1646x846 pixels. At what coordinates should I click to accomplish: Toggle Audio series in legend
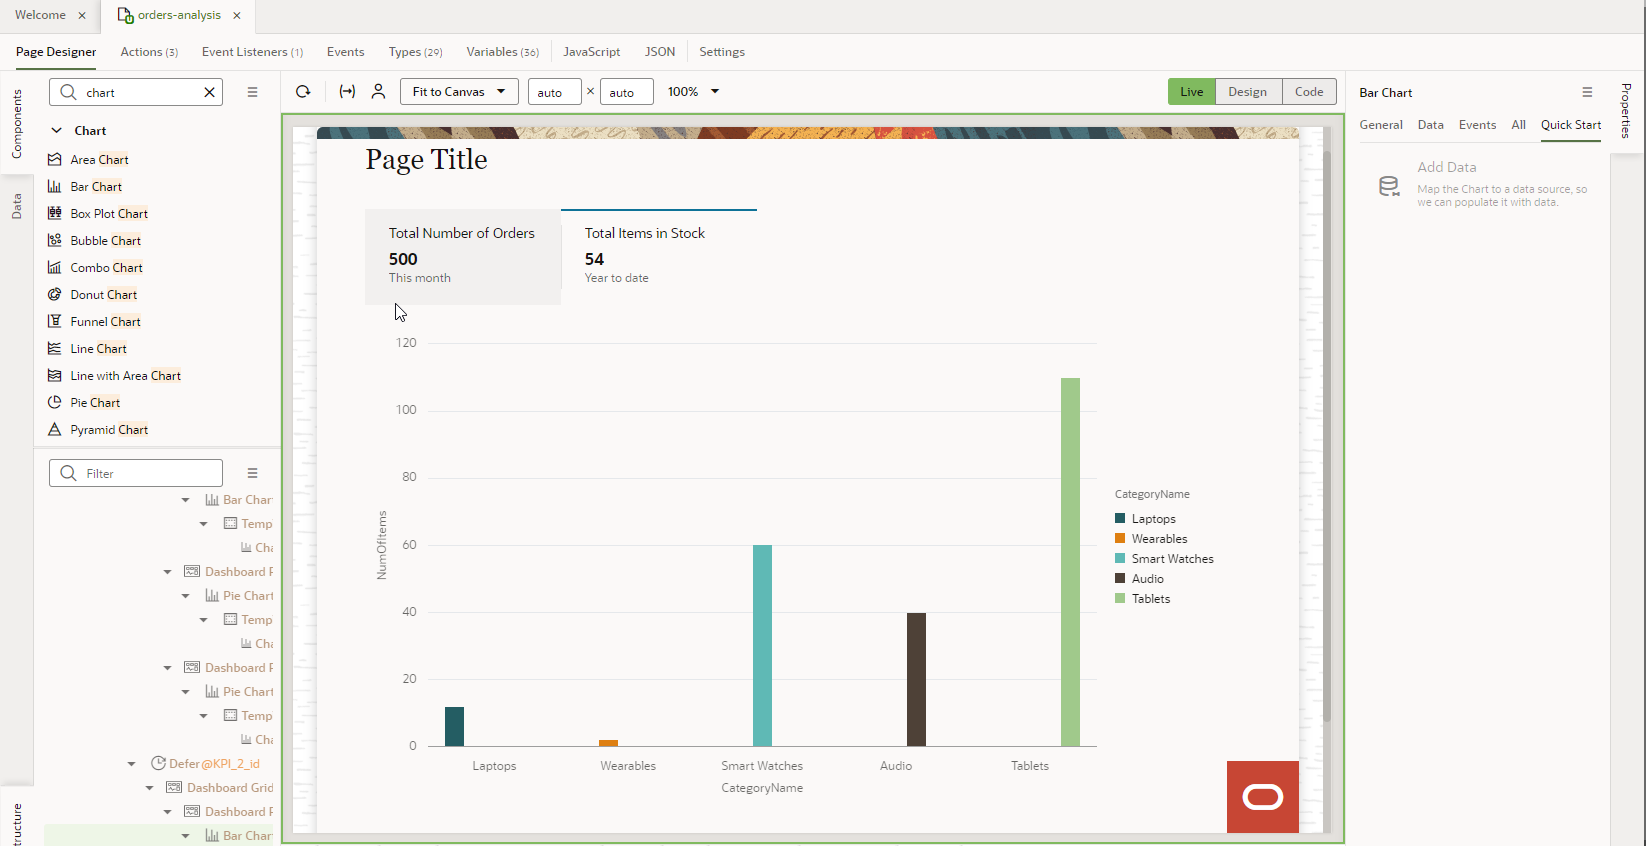click(x=1139, y=578)
